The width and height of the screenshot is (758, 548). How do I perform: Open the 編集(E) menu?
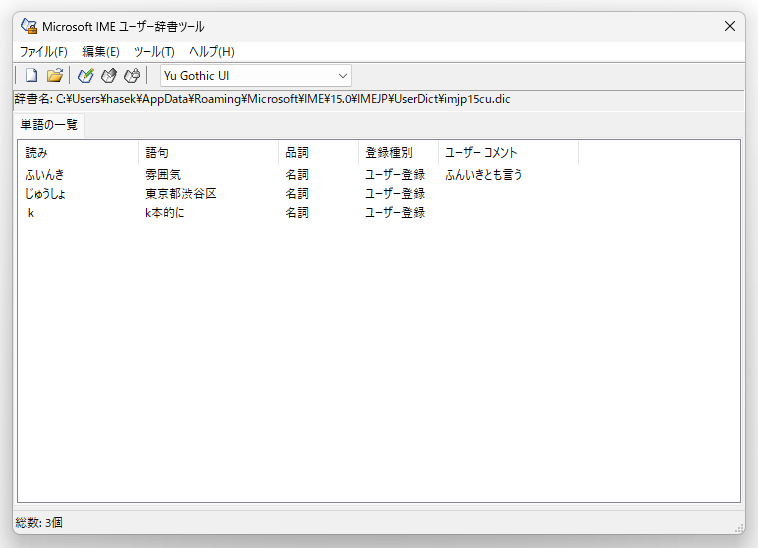101,52
